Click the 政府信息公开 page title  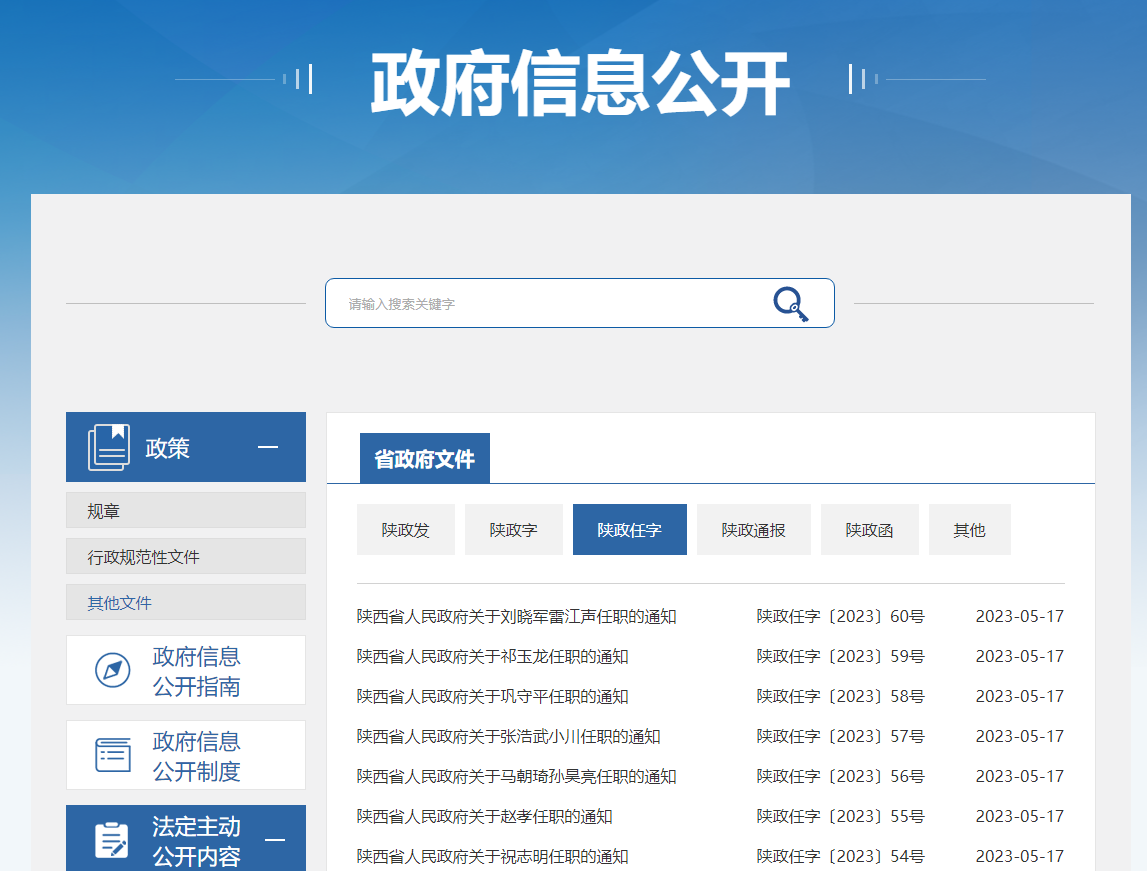pyautogui.click(x=580, y=83)
